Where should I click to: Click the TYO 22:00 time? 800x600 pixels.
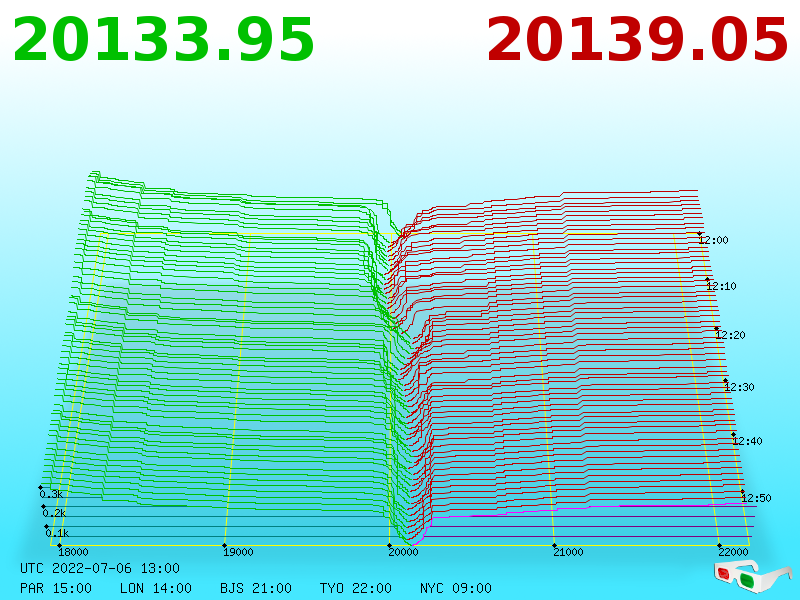pos(356,588)
